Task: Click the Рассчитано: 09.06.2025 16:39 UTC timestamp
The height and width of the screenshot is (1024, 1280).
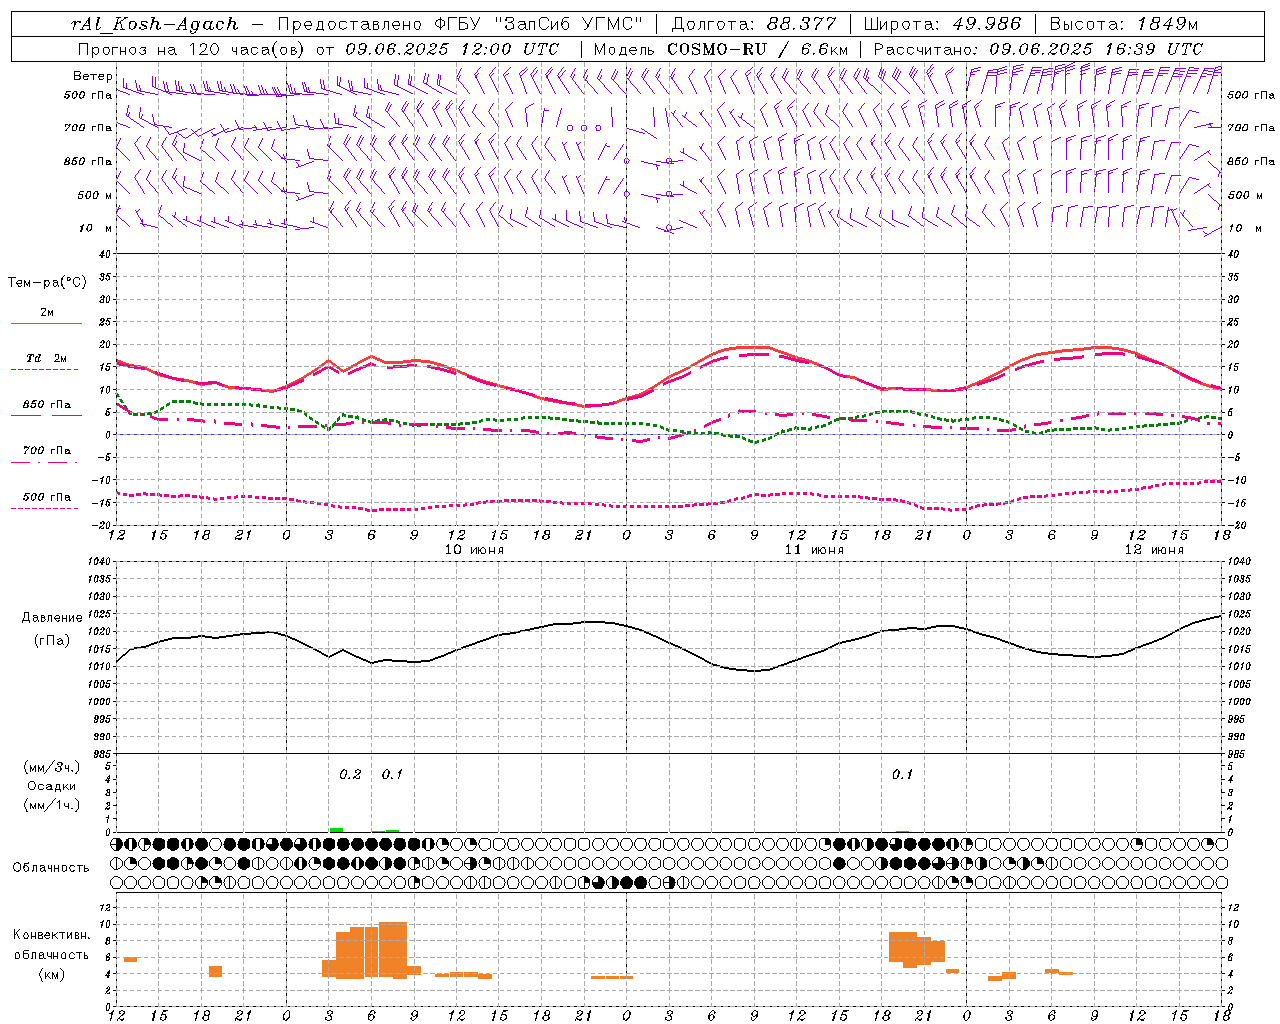Action: 1038,49
